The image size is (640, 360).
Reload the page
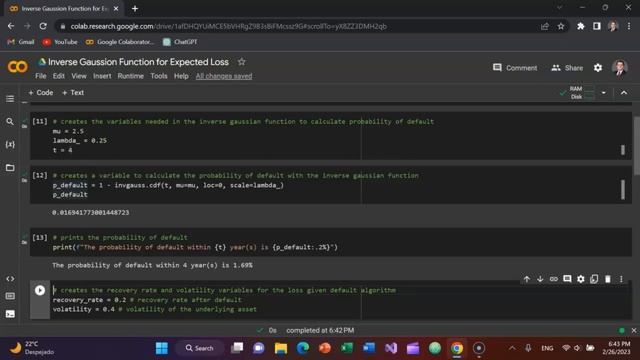[43, 26]
